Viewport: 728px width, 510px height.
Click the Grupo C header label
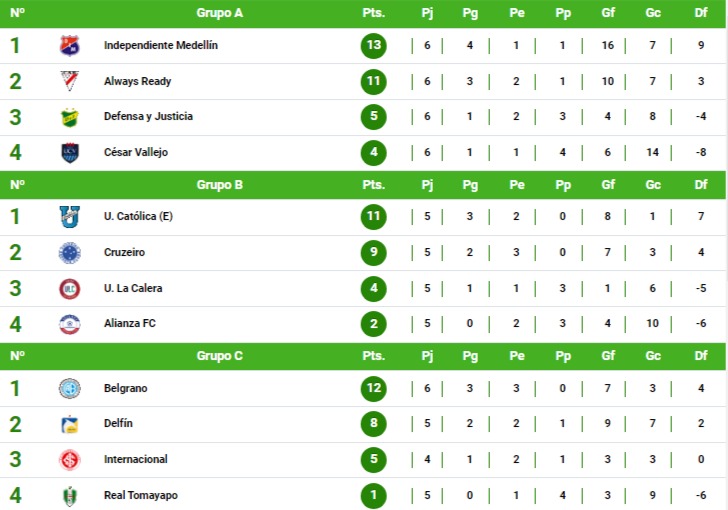click(220, 356)
